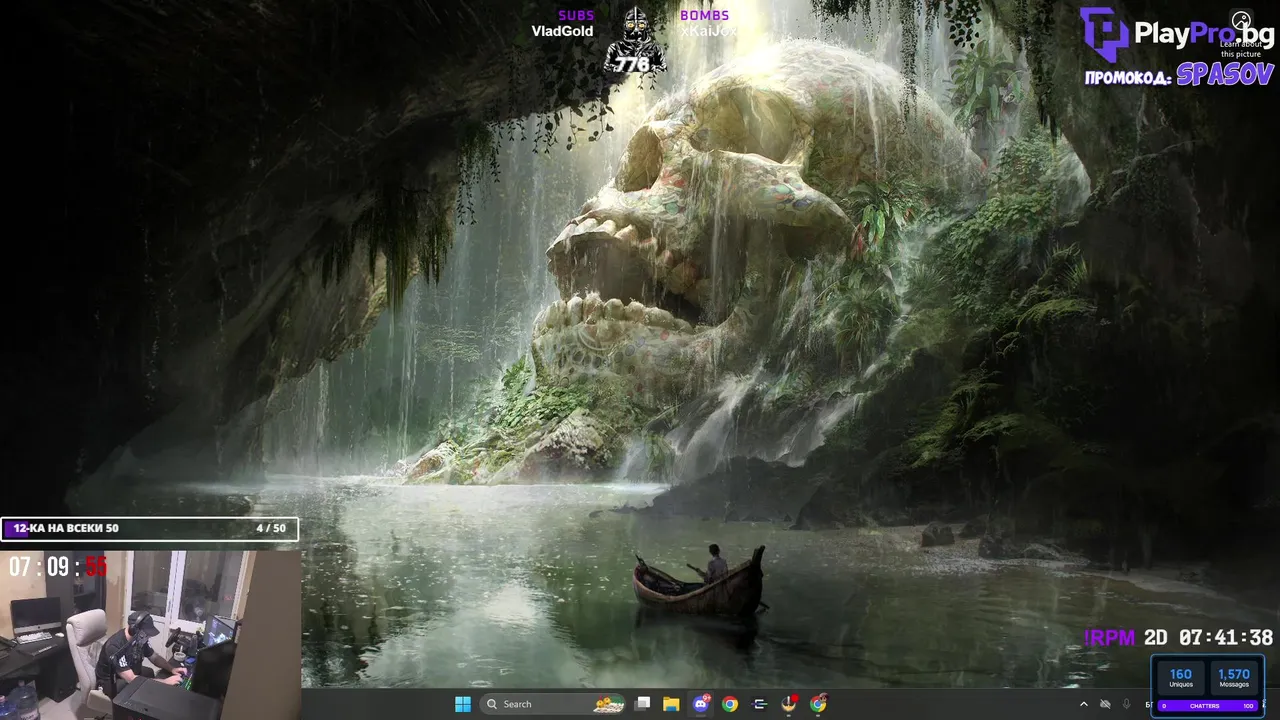Viewport: 1280px width, 720px height.
Task: Open the Windows Start menu
Action: (462, 704)
